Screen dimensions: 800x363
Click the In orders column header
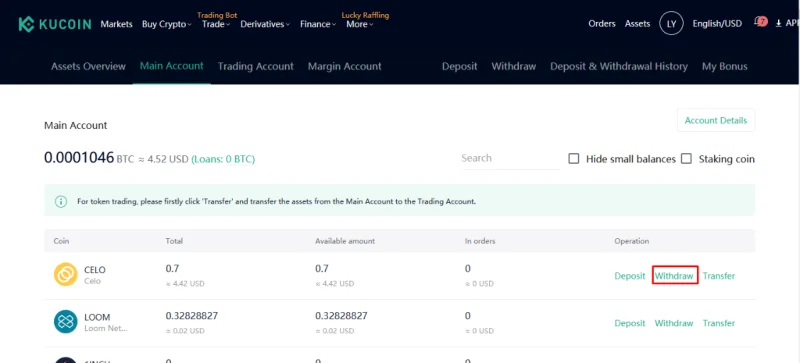coord(480,241)
